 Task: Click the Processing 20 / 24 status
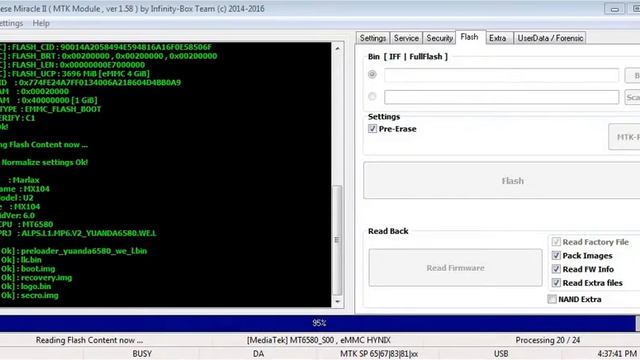point(548,340)
